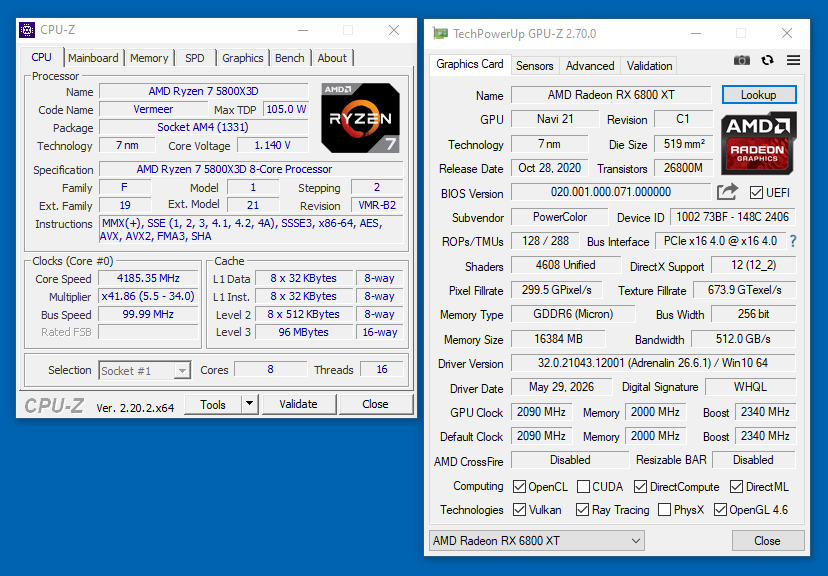Click the Core Speed value 4185.35 MHz
Image resolution: width=828 pixels, height=576 pixels.
tap(148, 278)
